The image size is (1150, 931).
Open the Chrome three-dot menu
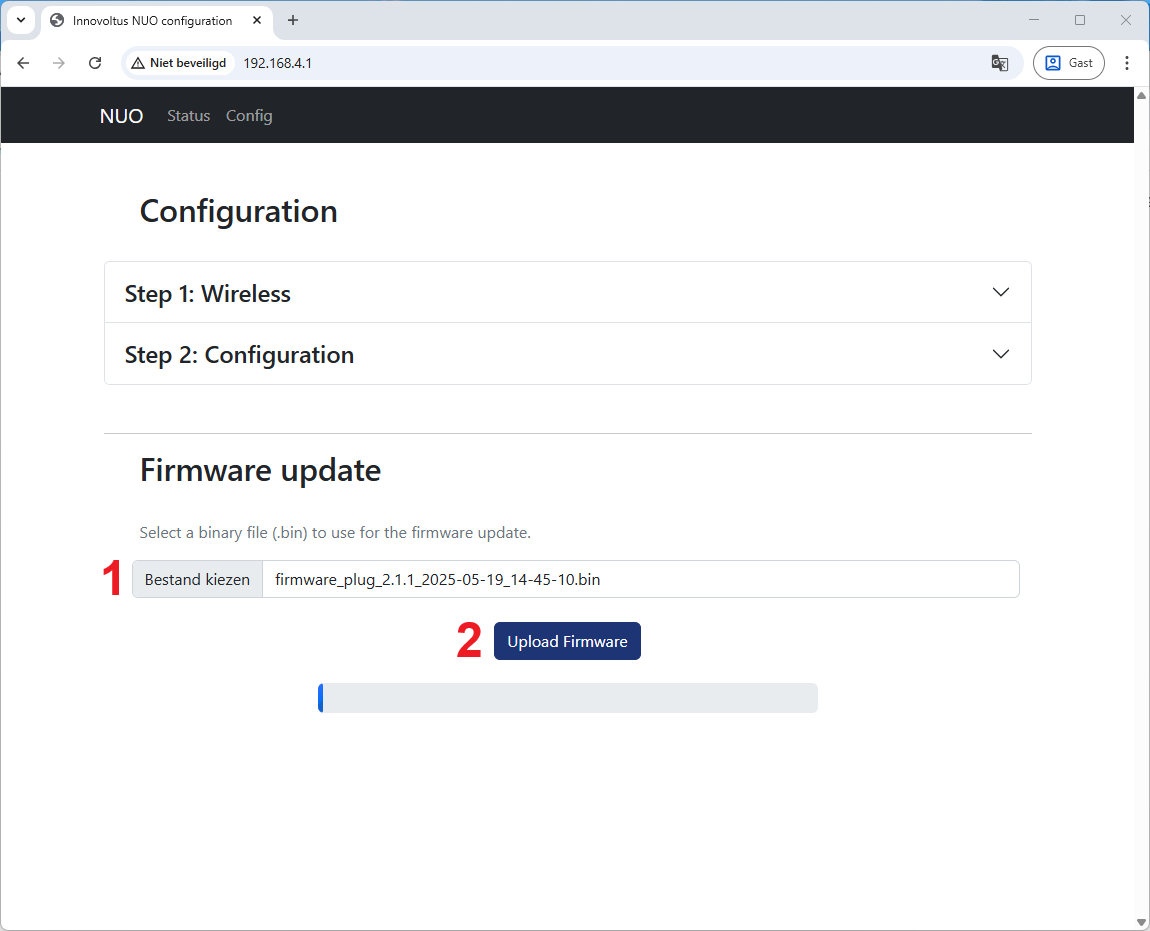(x=1127, y=63)
